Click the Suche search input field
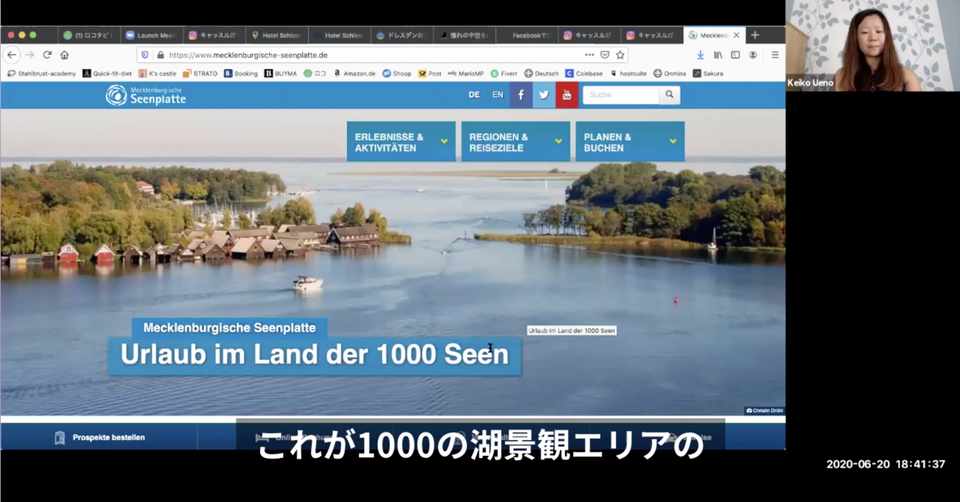 tap(621, 94)
